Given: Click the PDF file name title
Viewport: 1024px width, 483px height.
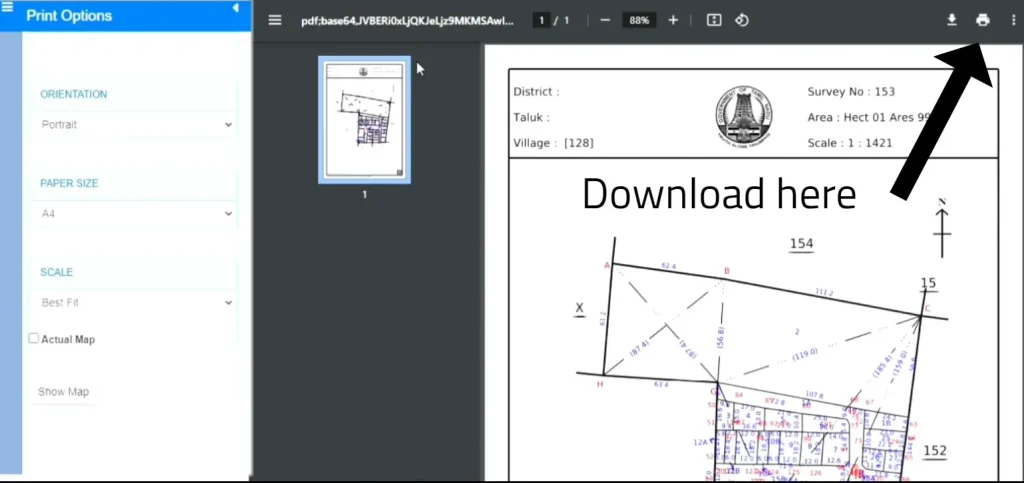Looking at the screenshot, I should (408, 21).
